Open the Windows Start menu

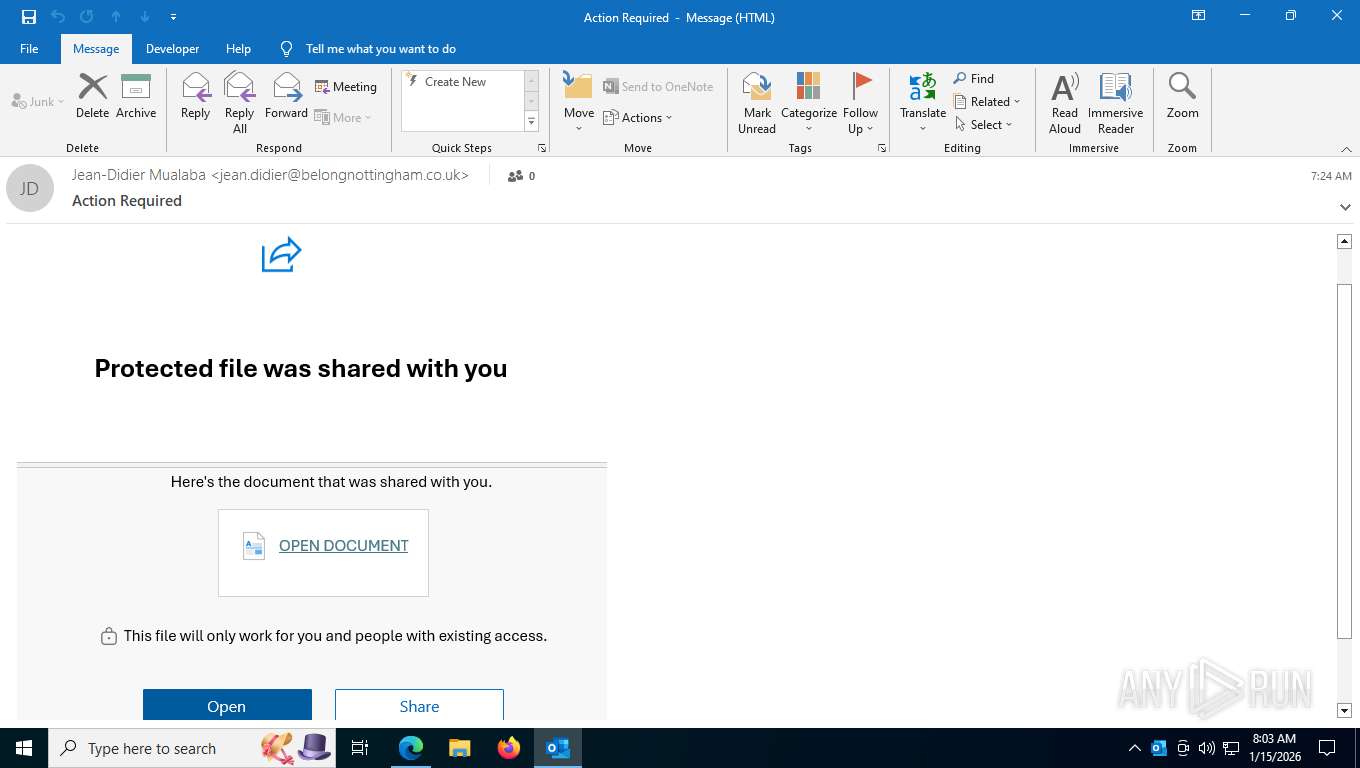pos(23,748)
